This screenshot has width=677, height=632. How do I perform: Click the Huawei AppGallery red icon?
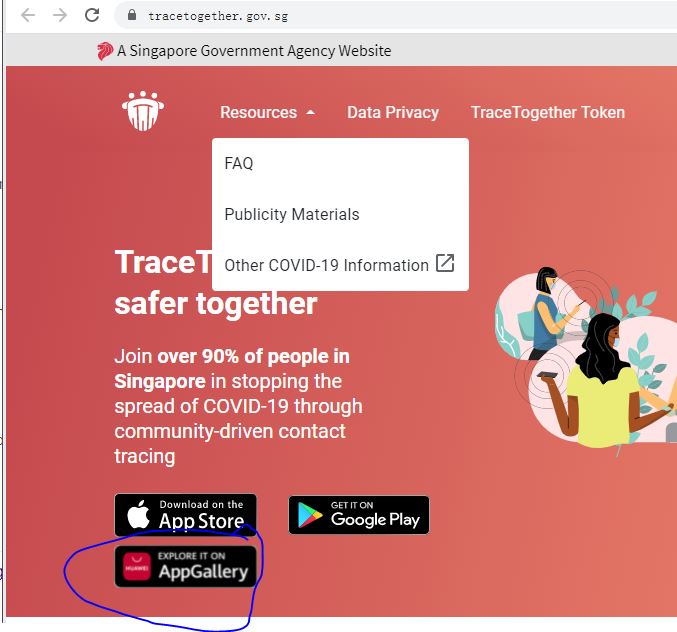tap(137, 567)
